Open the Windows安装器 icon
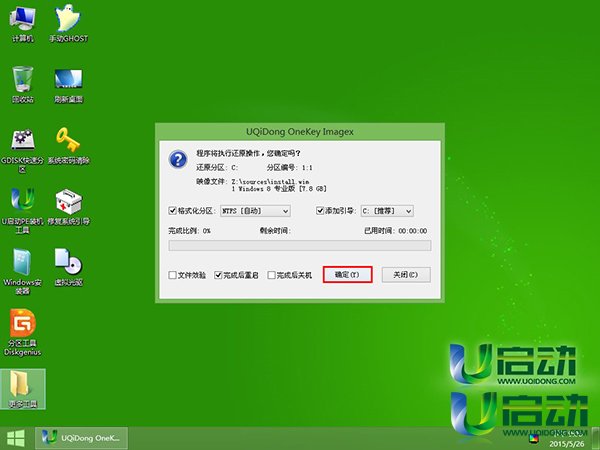 click(x=22, y=271)
